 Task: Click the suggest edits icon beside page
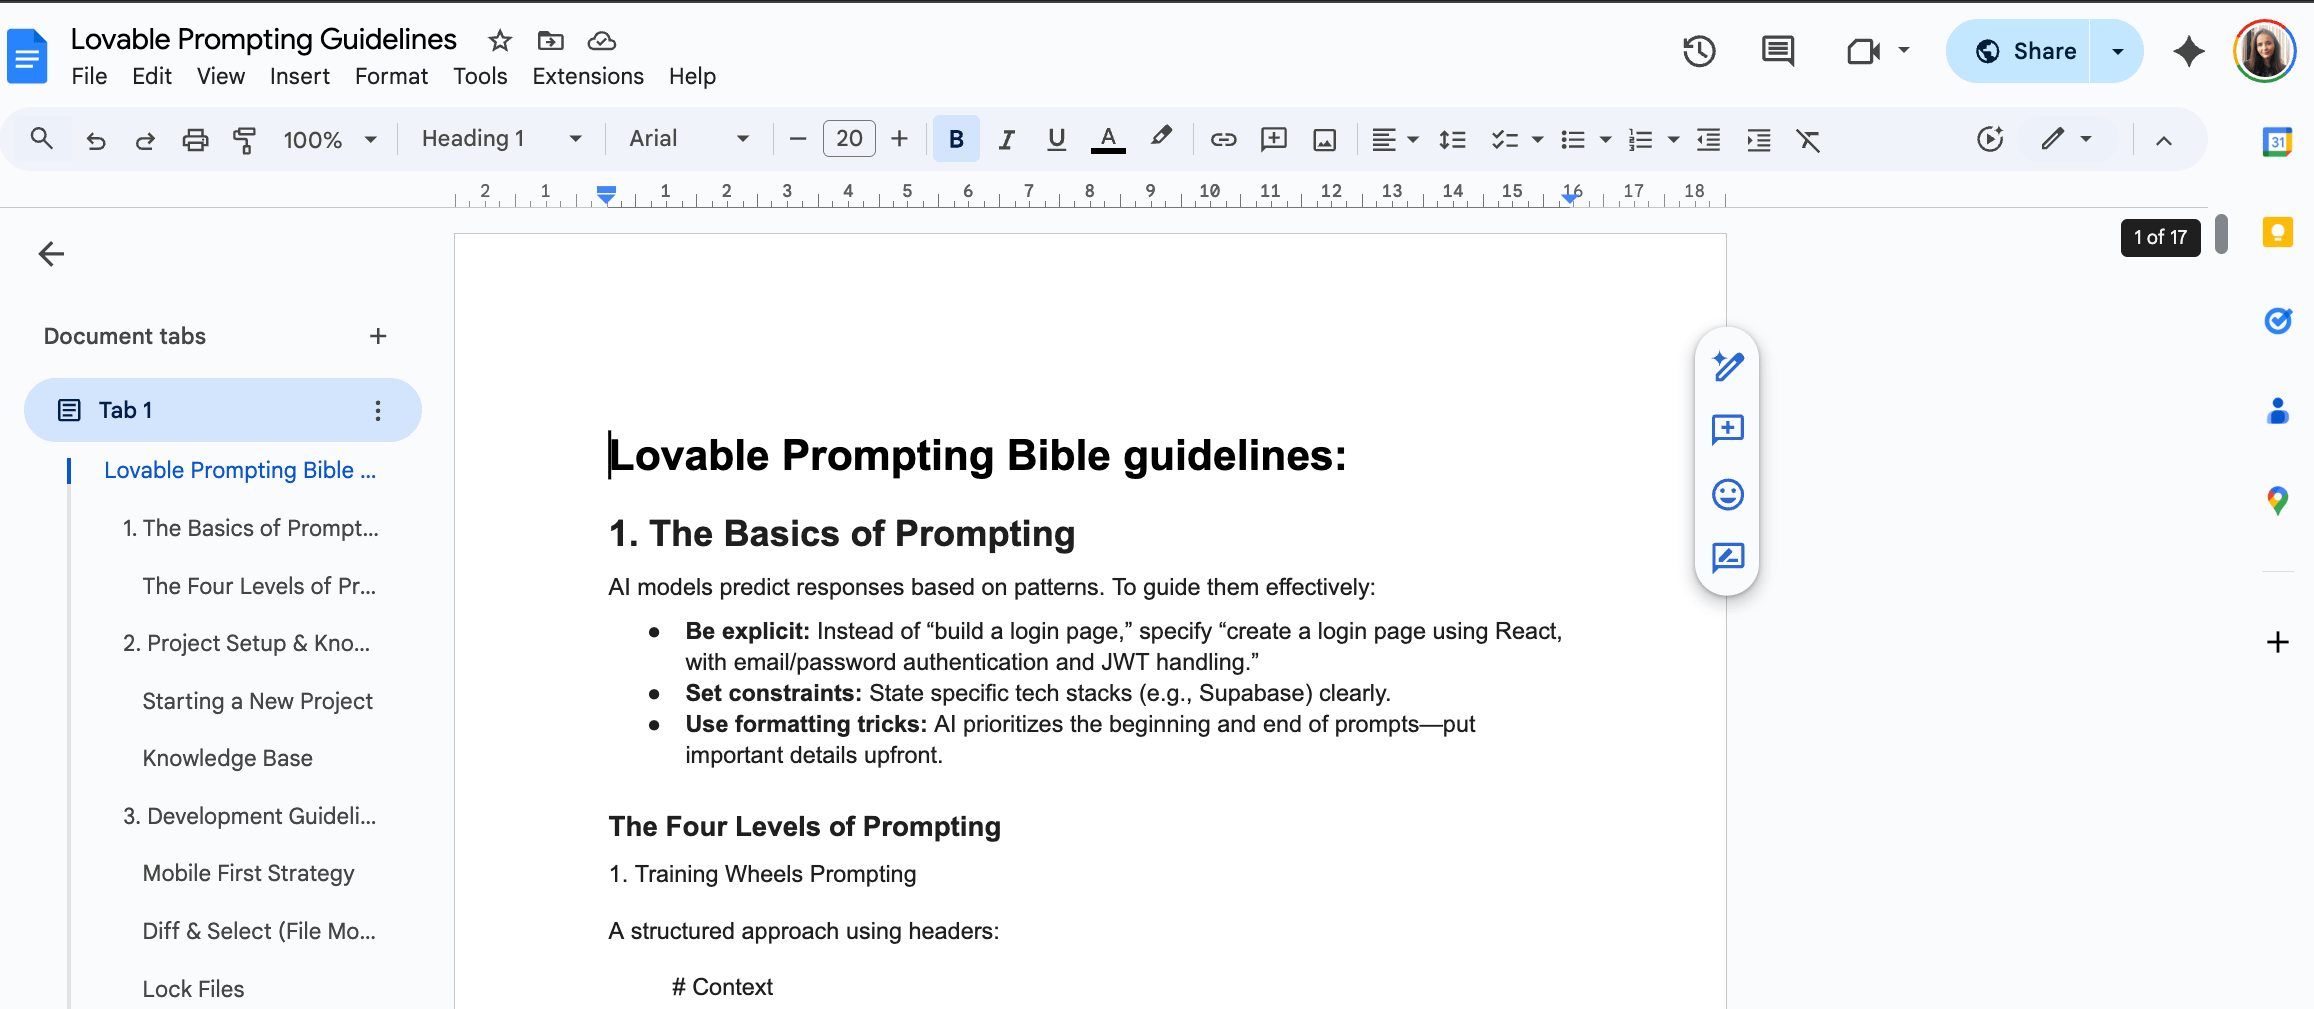point(1727,557)
